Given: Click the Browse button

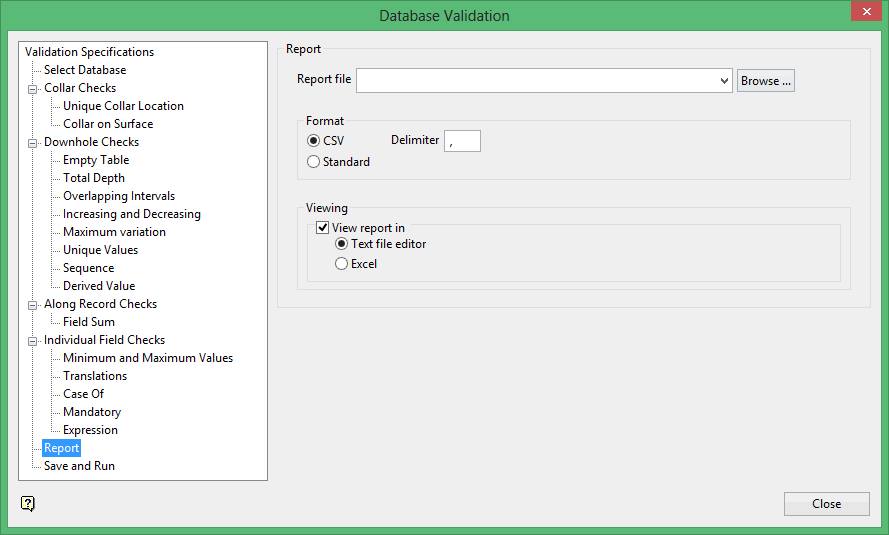Looking at the screenshot, I should coord(766,81).
